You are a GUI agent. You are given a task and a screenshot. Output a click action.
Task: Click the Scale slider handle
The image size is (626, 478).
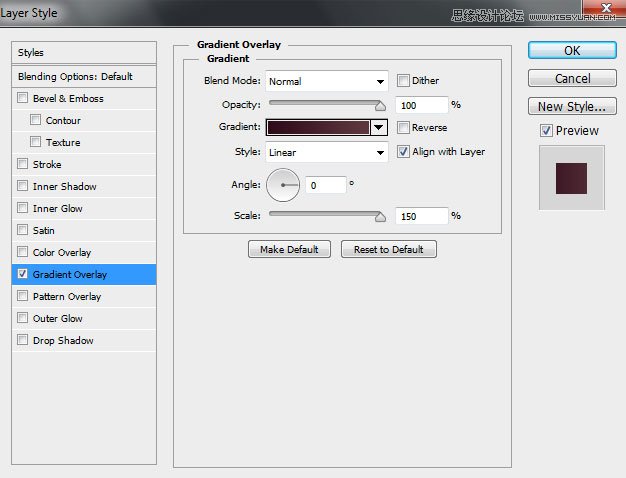380,217
